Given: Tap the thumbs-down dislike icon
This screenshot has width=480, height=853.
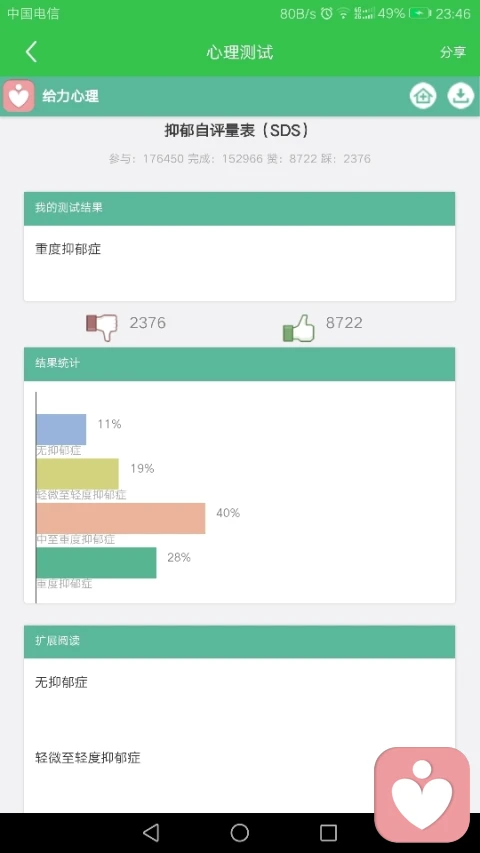Looking at the screenshot, I should (102, 327).
